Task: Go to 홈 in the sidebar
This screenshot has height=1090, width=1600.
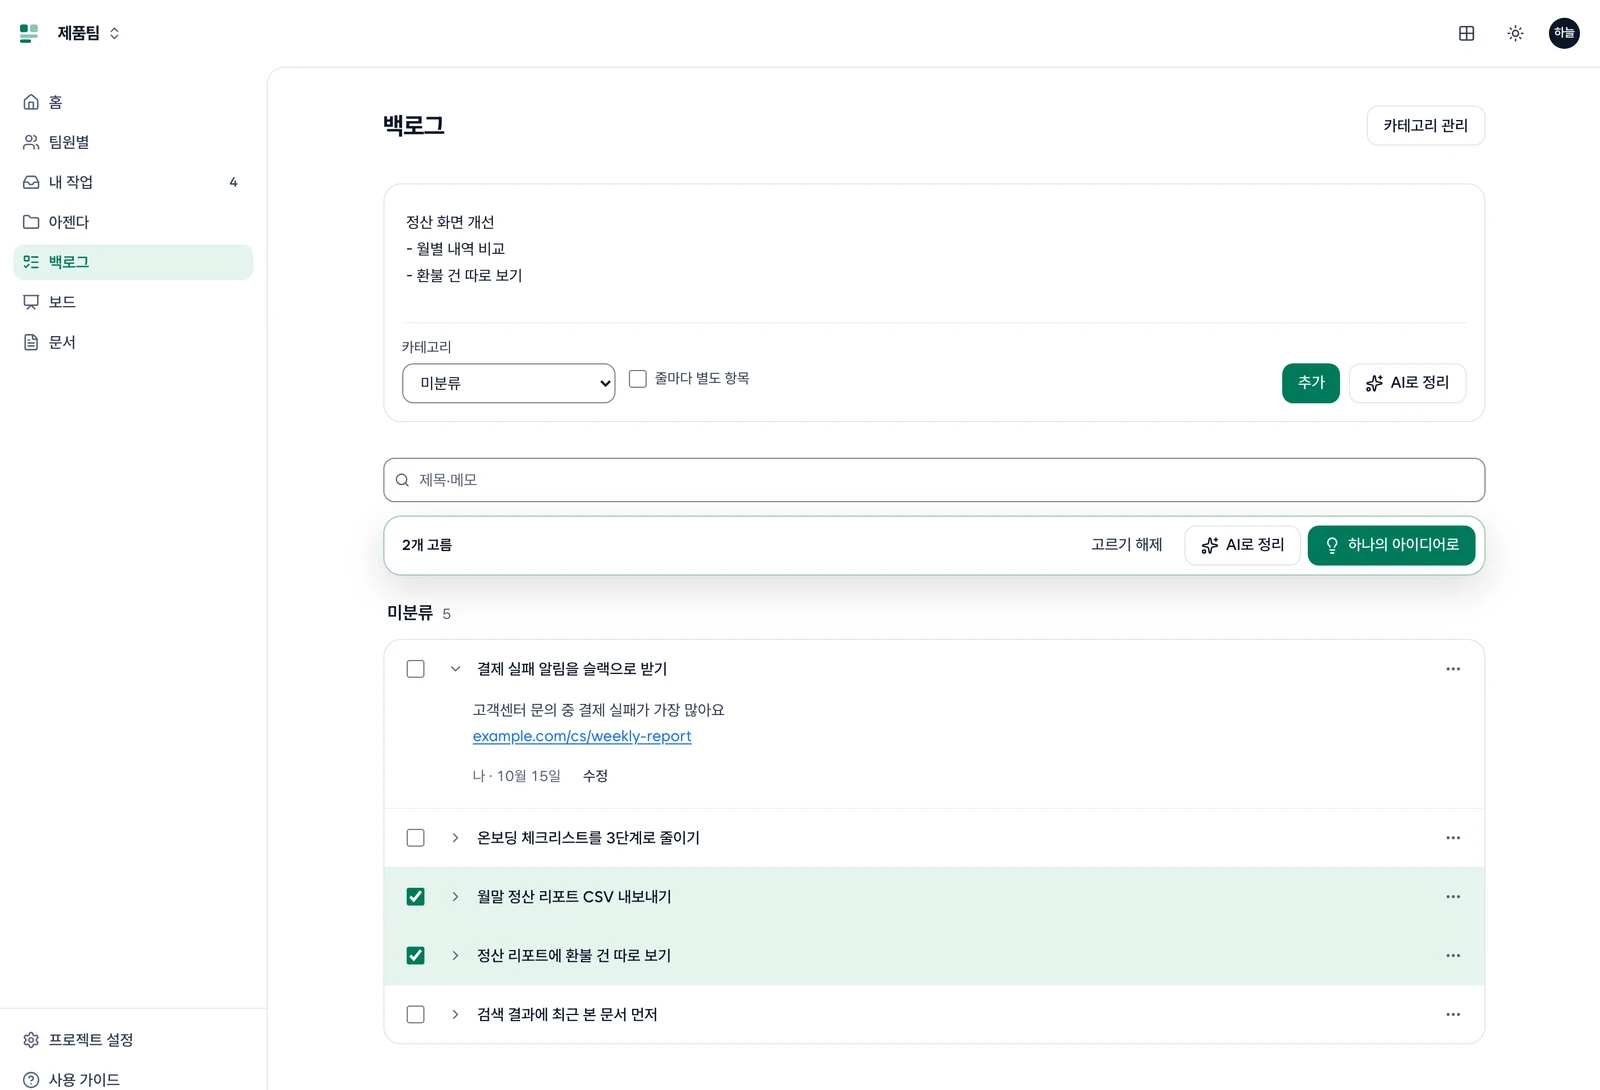Action: (x=133, y=102)
